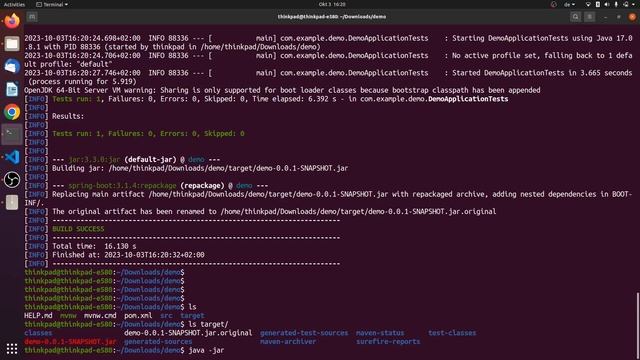Open the terminal search icon

pos(576,17)
